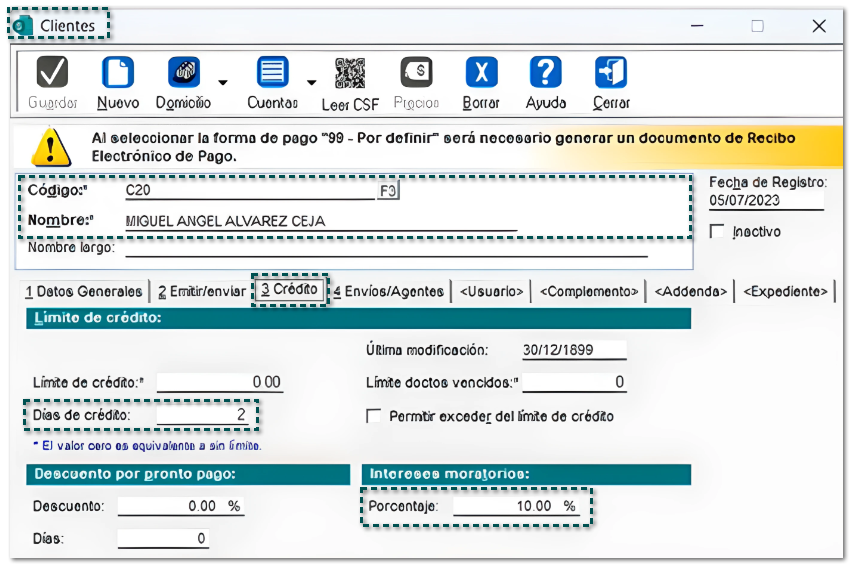852x567 pixels.
Task: Open the 4 Envíos/Agentes tab
Action: [389, 291]
